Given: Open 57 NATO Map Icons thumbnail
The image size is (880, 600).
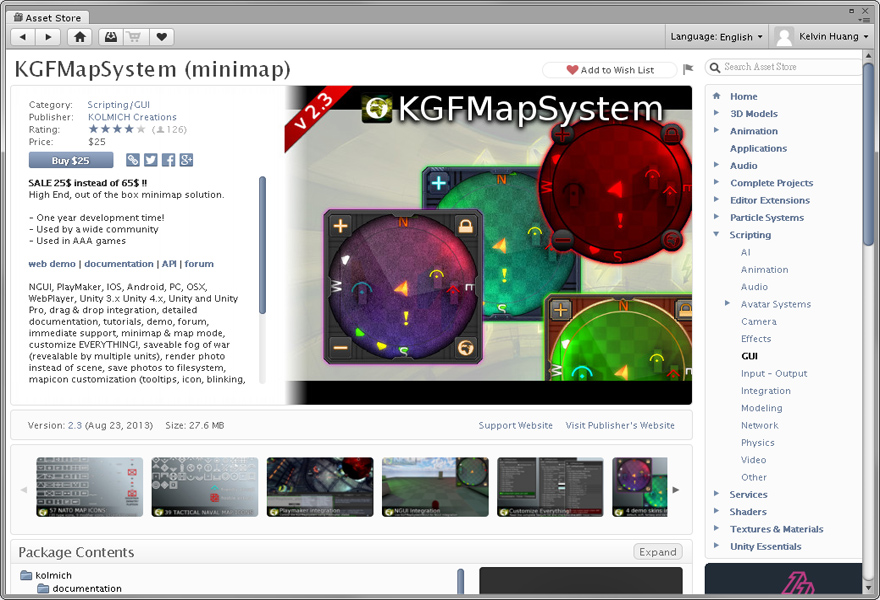Looking at the screenshot, I should click(90, 487).
